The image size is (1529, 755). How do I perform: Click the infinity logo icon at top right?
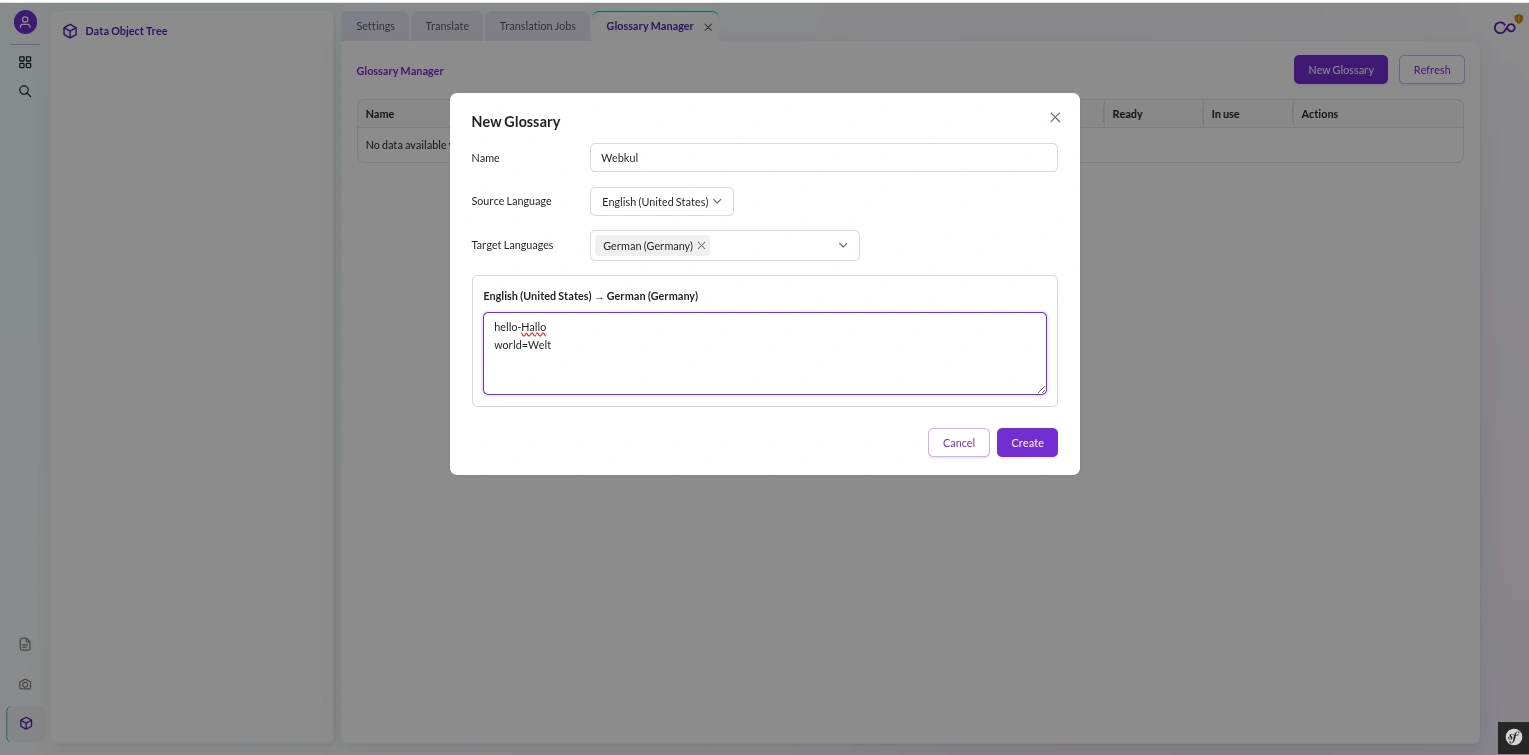point(1505,27)
